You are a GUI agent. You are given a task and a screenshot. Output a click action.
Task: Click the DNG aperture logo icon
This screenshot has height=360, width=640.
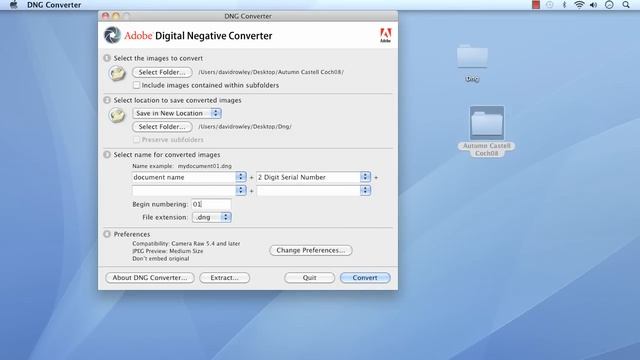coord(112,35)
